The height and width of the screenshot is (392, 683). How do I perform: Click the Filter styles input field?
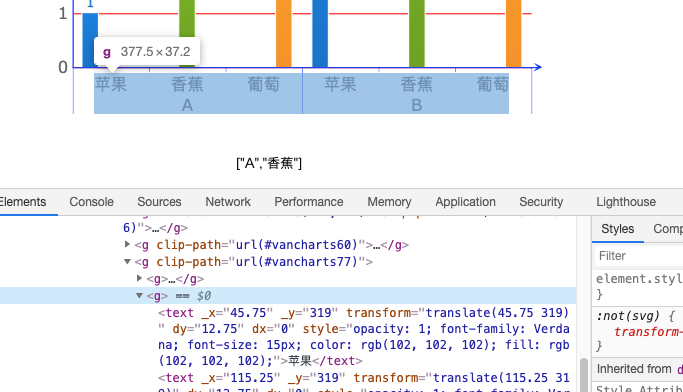point(639,256)
